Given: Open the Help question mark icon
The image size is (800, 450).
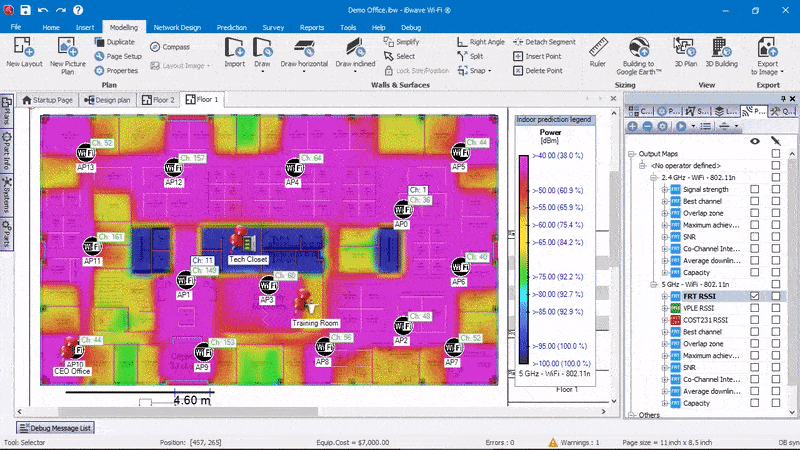Looking at the screenshot, I should (78, 10).
